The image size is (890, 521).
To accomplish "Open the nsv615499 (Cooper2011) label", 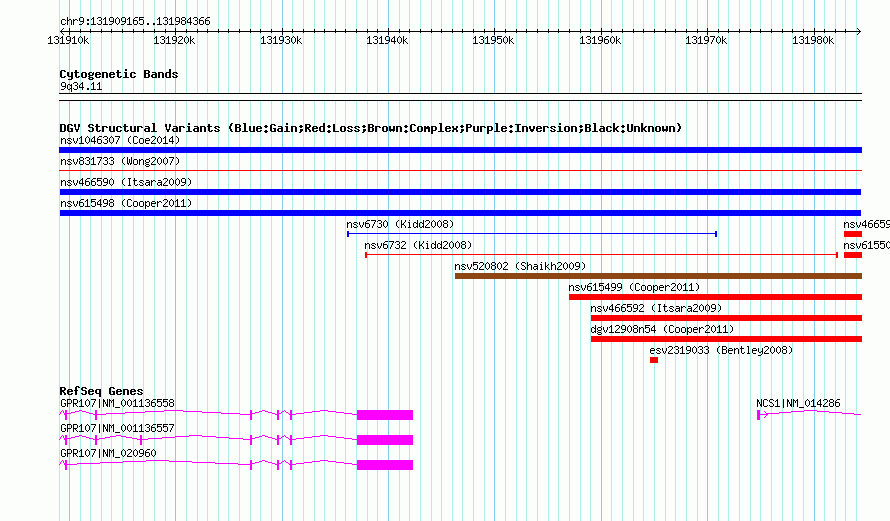I will (634, 287).
